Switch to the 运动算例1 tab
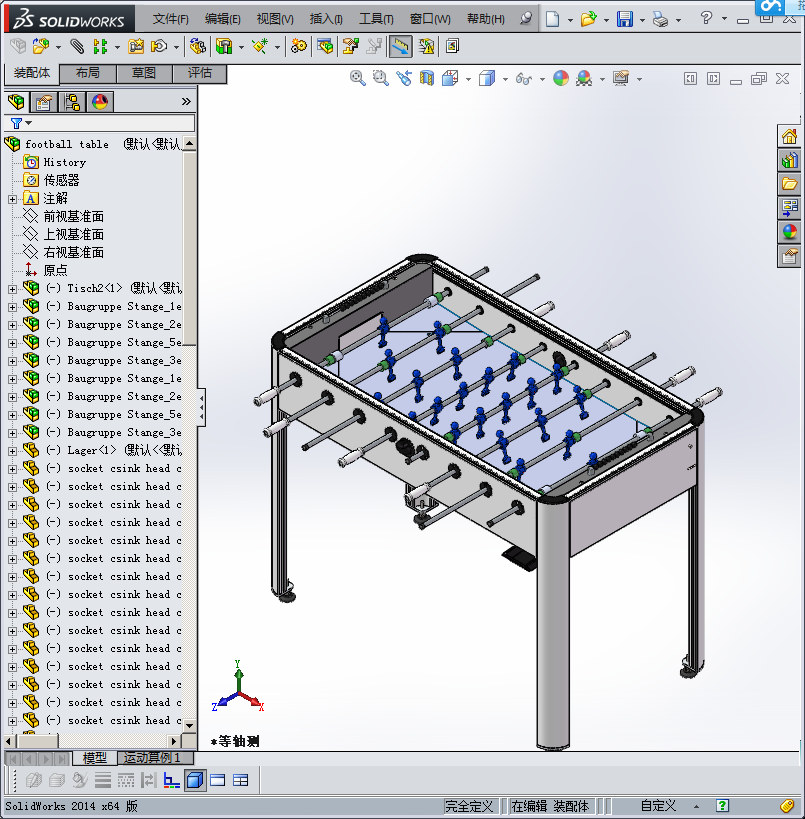Image resolution: width=805 pixels, height=819 pixels. (155, 757)
